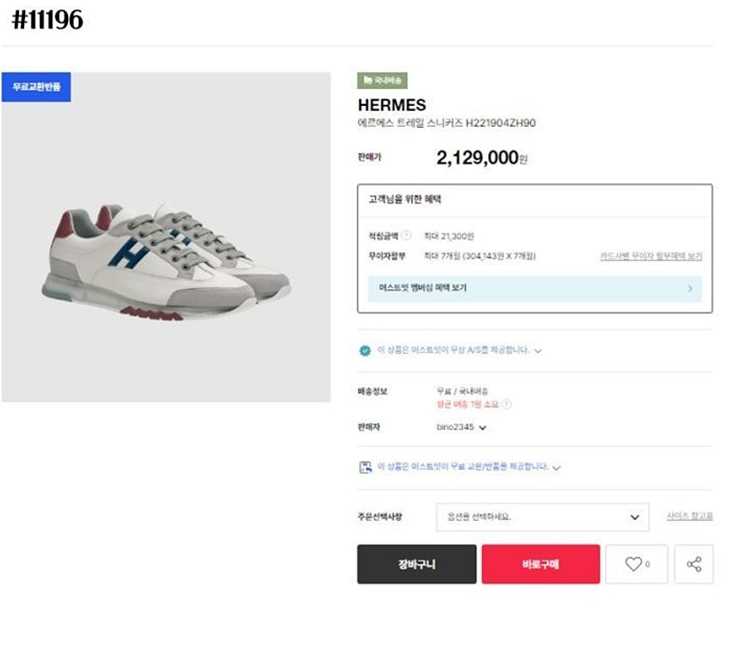Click the blue 무료교환반품 badge on image
Image resolution: width=750 pixels, height=659 pixels.
pos(36,87)
